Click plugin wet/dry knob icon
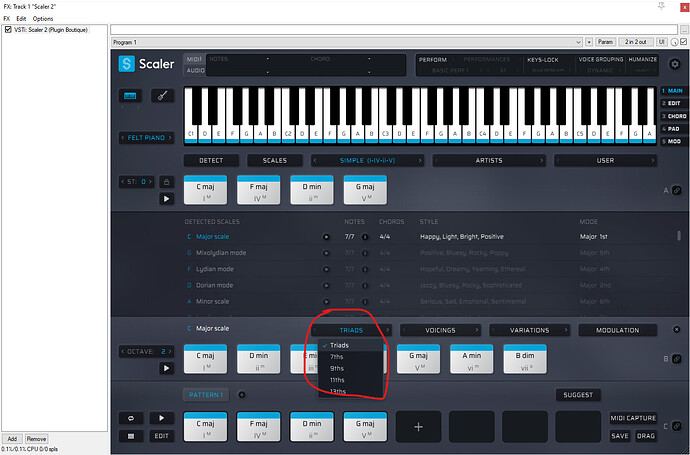The width and height of the screenshot is (690, 455). 675,42
